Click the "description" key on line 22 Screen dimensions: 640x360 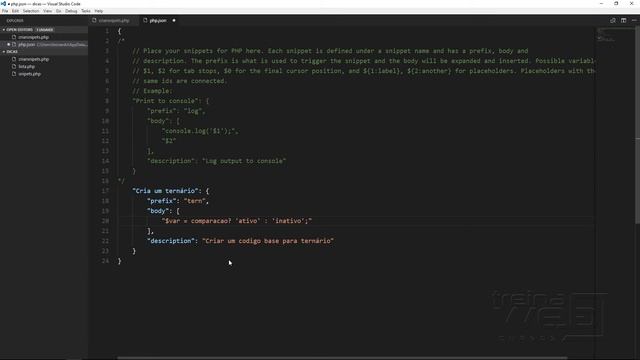pos(171,241)
